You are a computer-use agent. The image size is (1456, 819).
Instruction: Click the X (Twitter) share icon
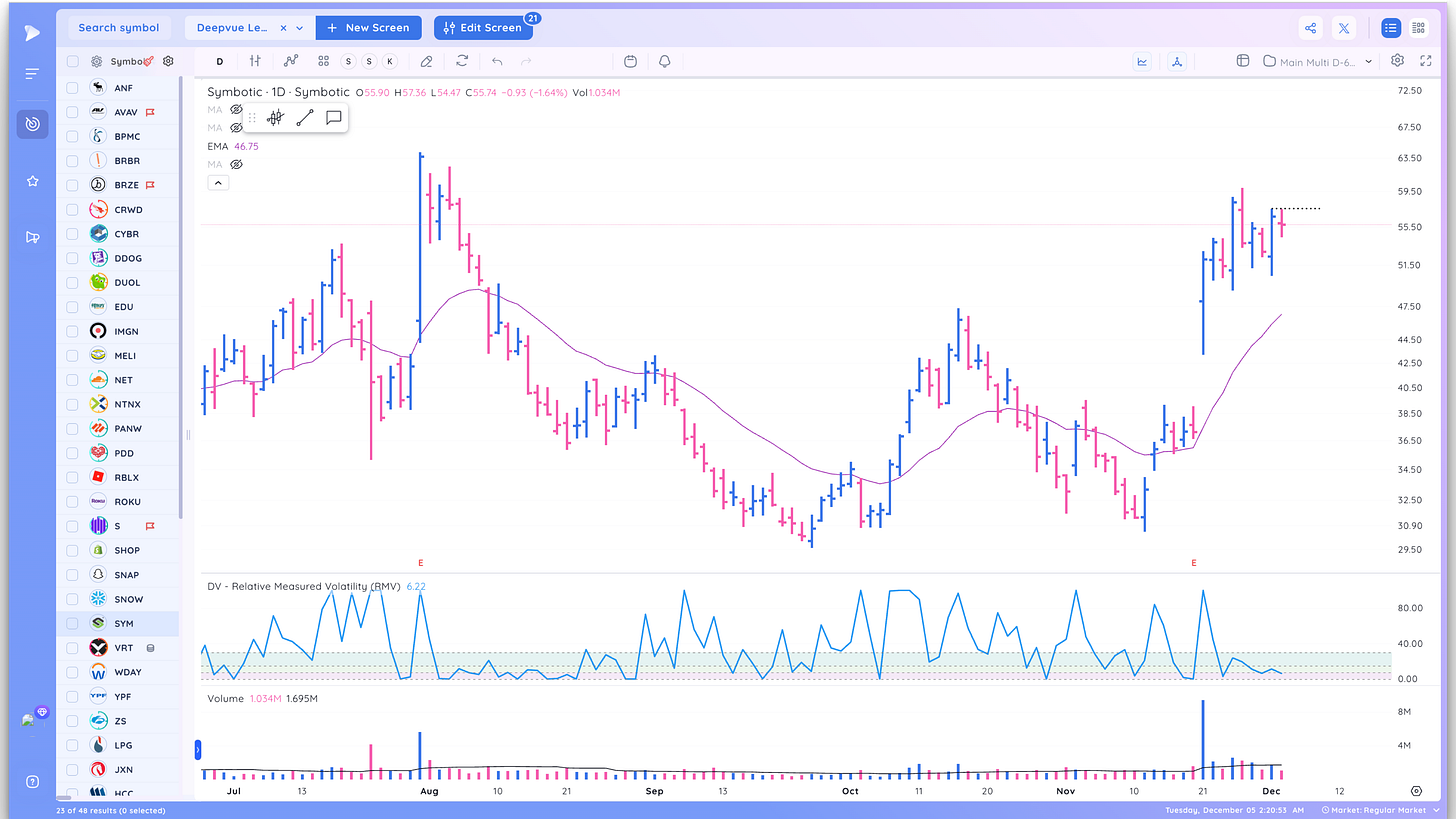tap(1343, 28)
